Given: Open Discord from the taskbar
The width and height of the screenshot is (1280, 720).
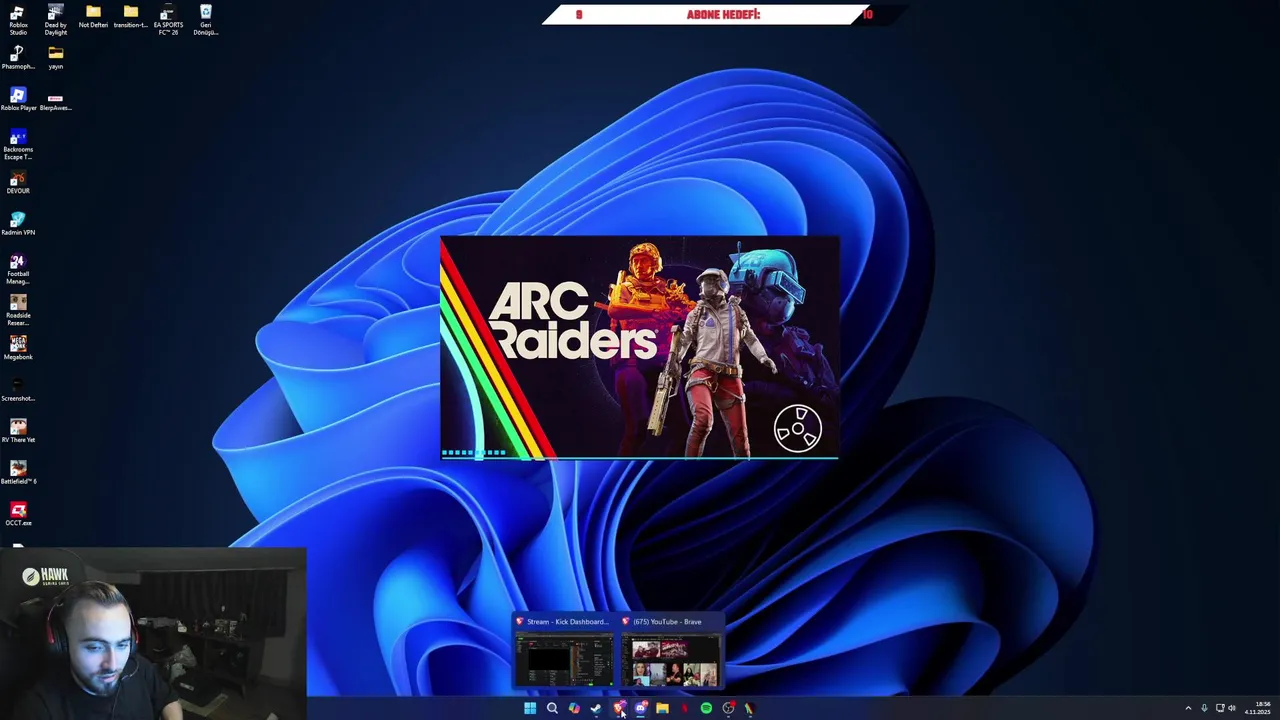Looking at the screenshot, I should 641,708.
